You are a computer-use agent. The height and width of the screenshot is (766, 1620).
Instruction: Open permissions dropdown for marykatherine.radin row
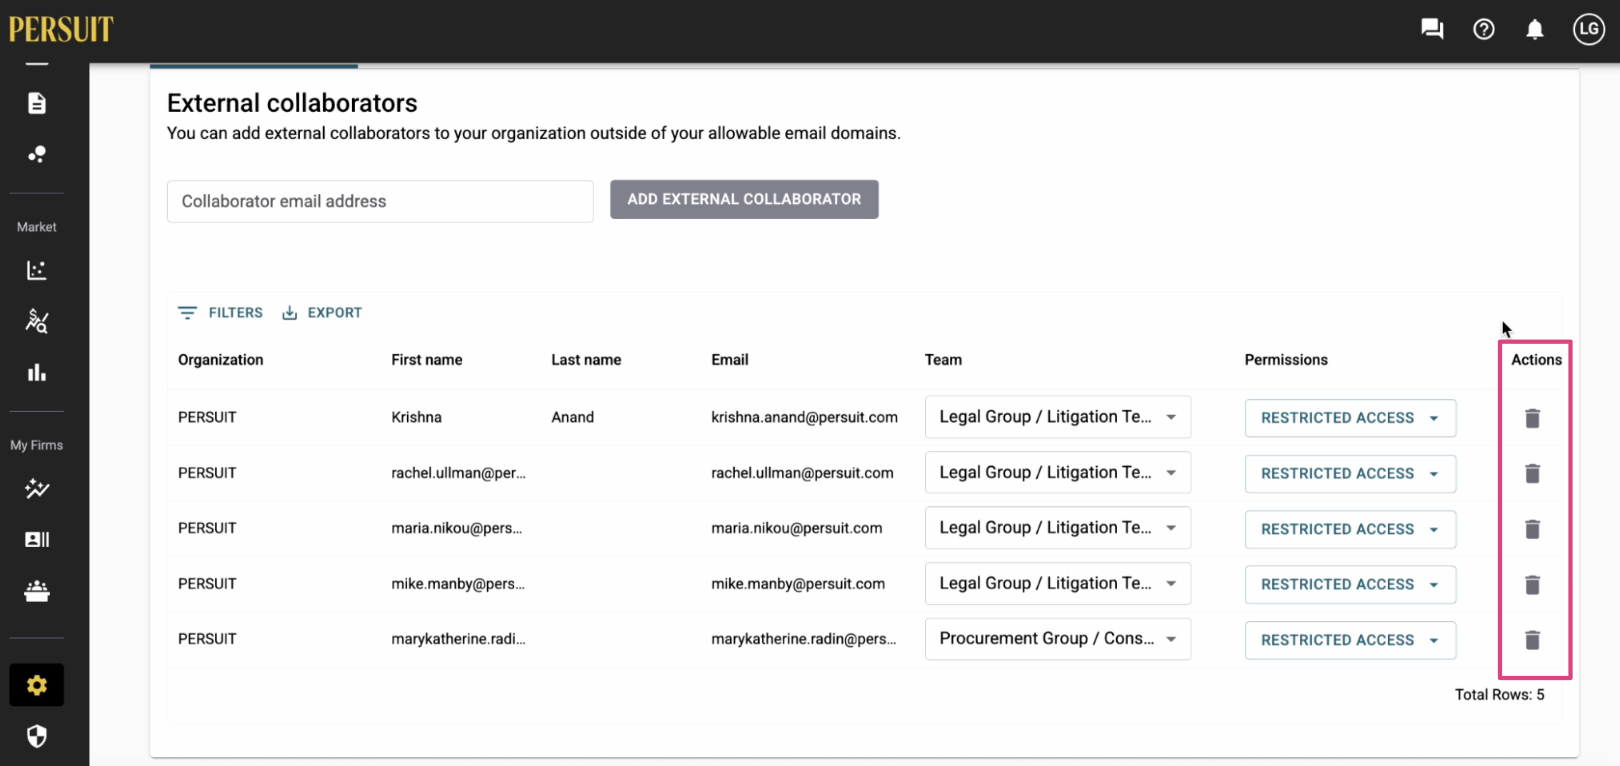click(1350, 640)
